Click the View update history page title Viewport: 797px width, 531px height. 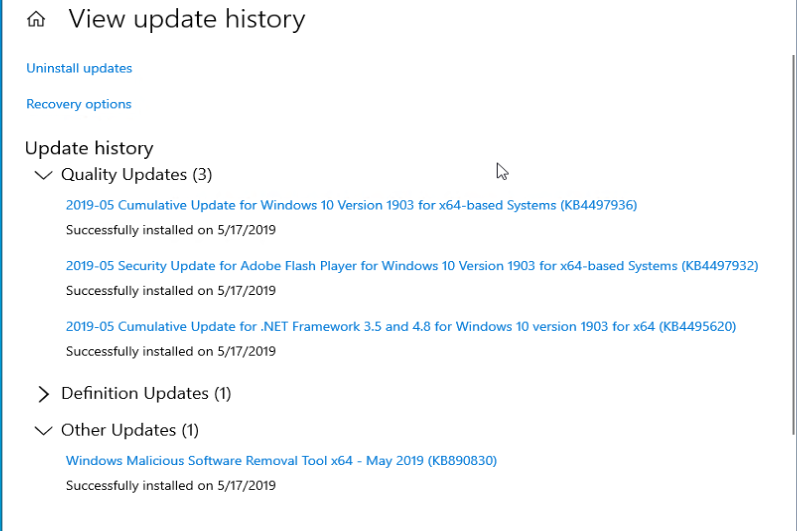point(187,19)
